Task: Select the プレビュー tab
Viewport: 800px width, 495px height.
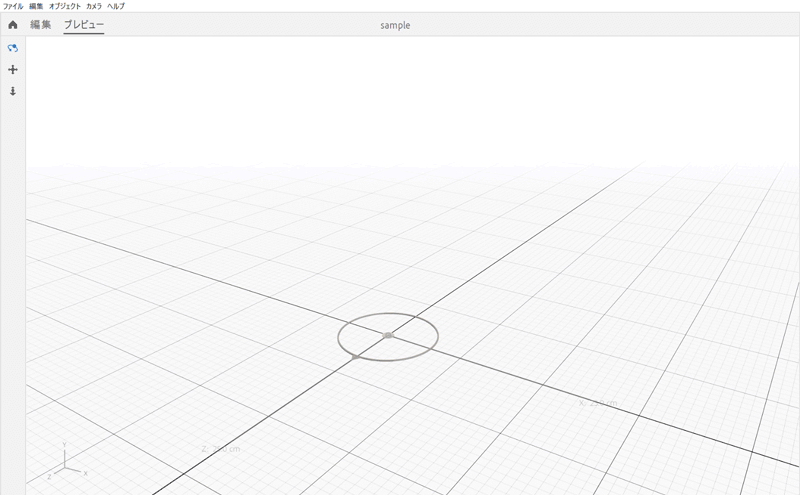Action: click(x=84, y=24)
